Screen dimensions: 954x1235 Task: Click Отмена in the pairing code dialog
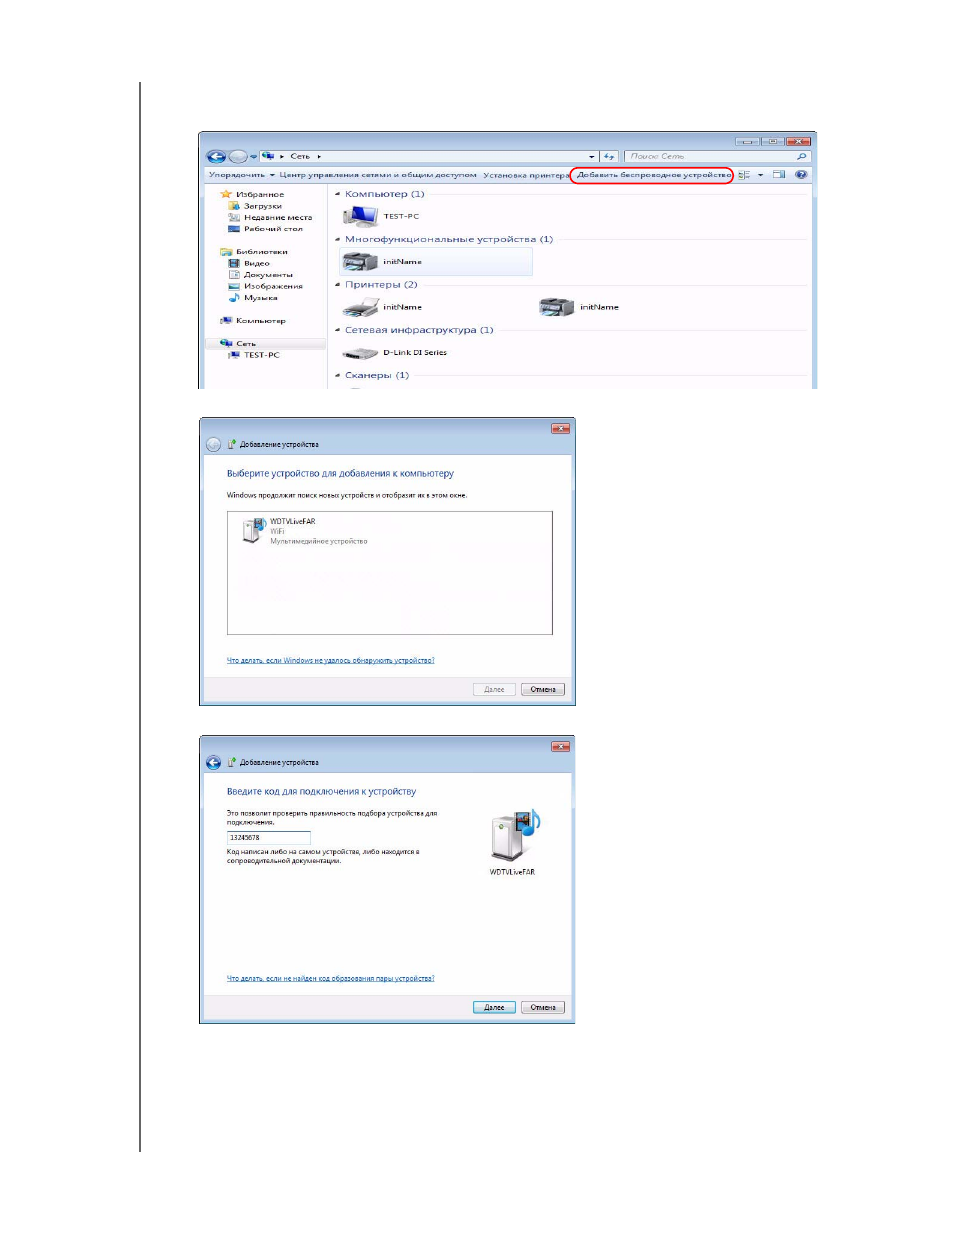pyautogui.click(x=543, y=1008)
